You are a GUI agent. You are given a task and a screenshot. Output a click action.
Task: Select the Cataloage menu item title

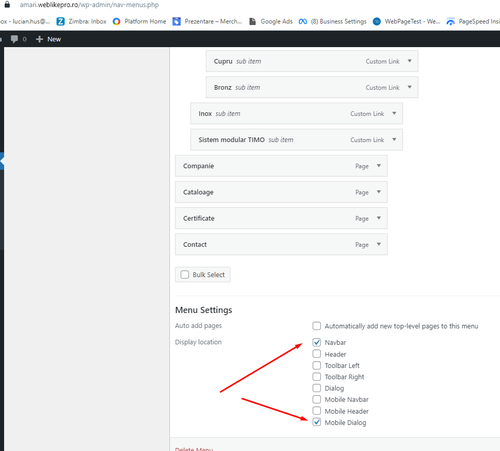198,192
